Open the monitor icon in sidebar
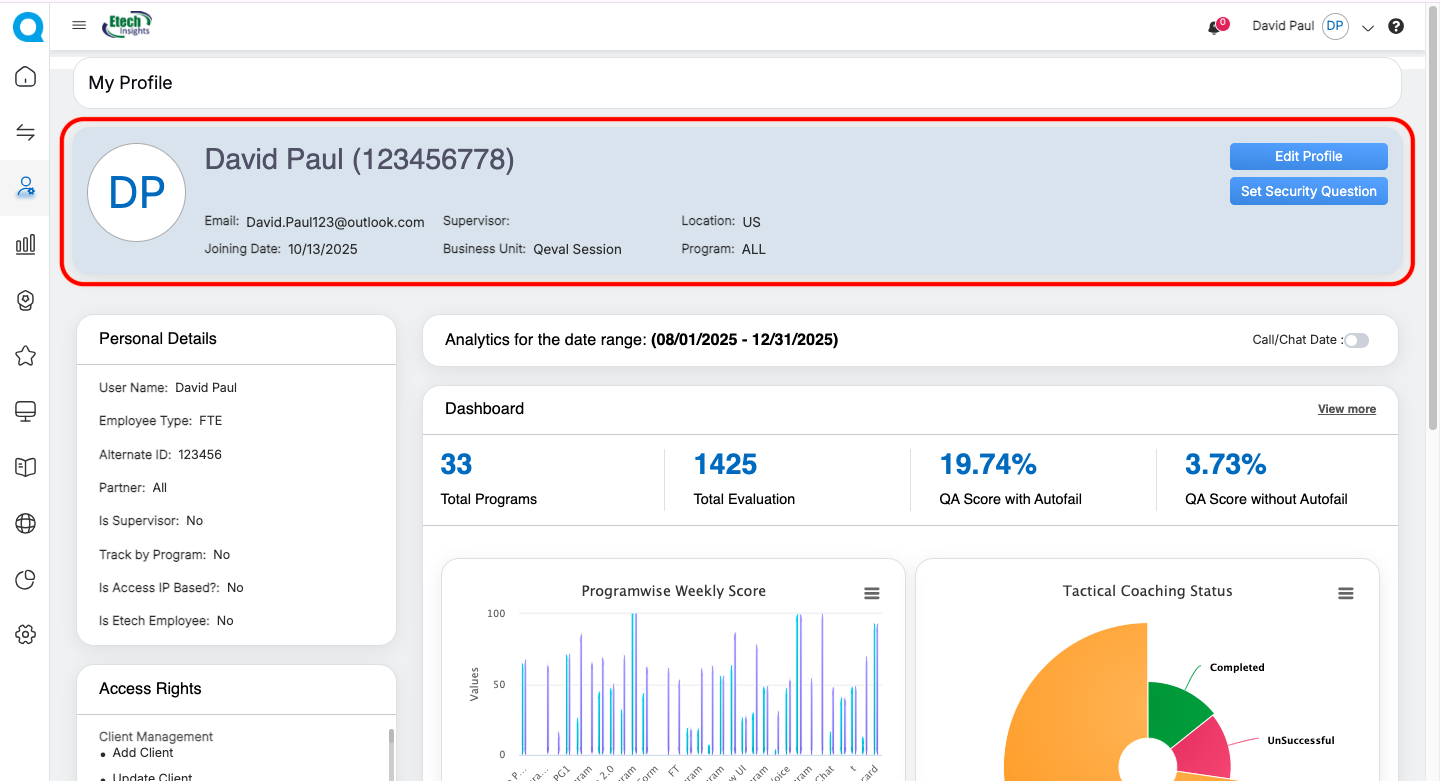 pyautogui.click(x=26, y=411)
